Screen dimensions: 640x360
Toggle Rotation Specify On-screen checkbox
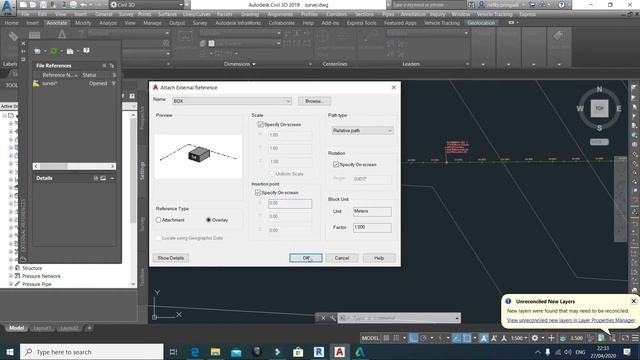click(336, 164)
